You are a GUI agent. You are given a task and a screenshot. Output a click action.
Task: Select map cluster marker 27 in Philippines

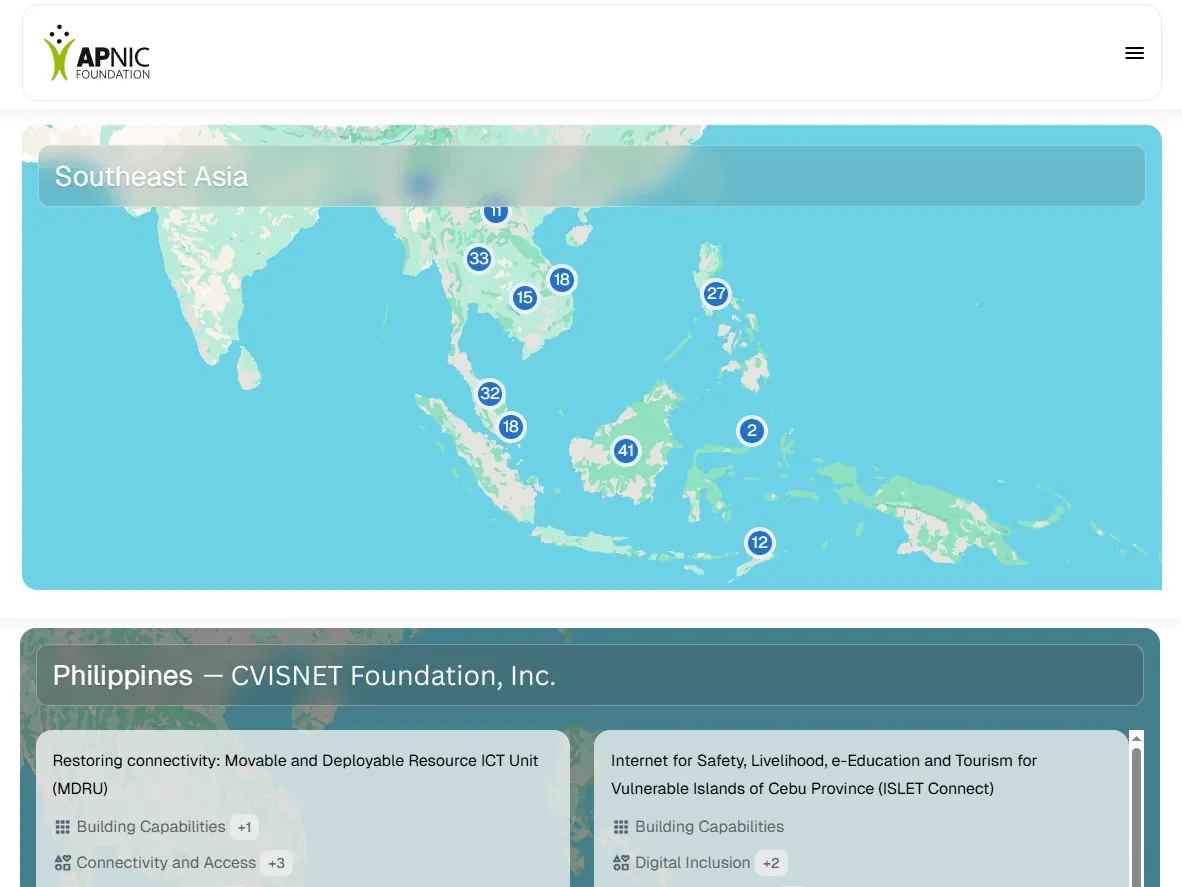(716, 293)
